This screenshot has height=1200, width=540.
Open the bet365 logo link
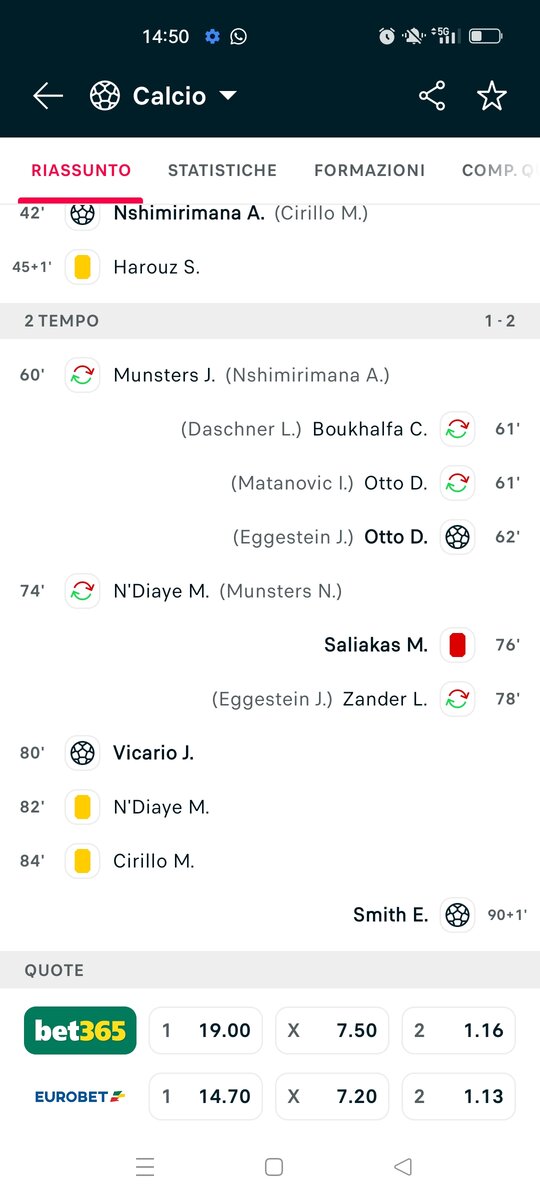(x=80, y=1030)
